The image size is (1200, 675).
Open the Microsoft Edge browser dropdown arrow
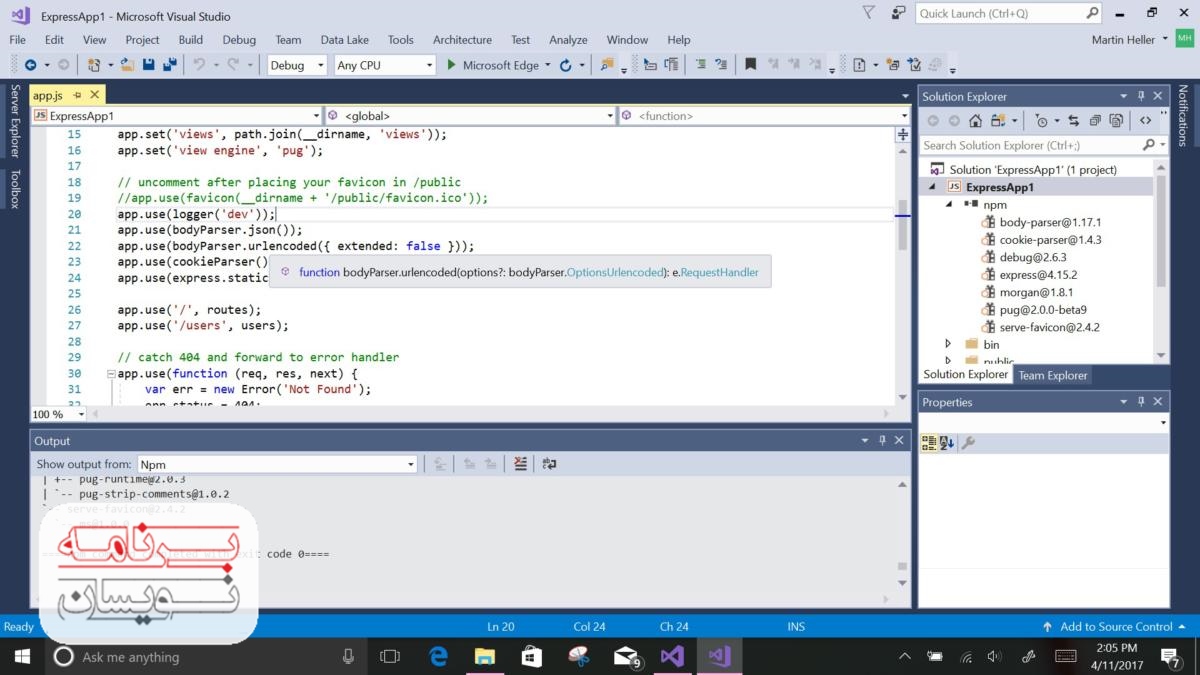coord(547,65)
